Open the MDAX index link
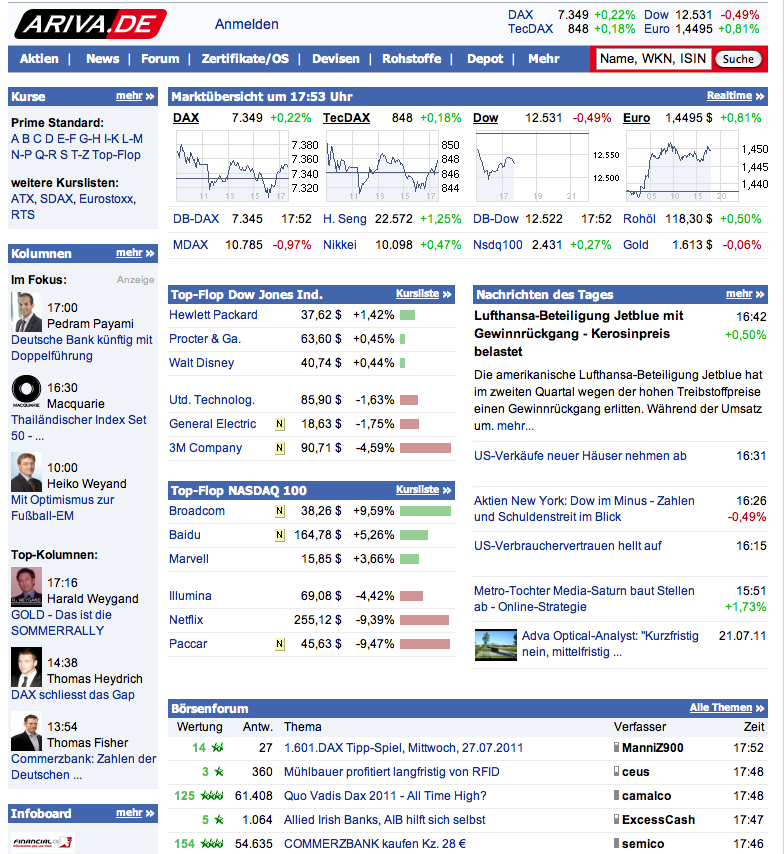Screen dimensions: 784x854 [x=191, y=245]
